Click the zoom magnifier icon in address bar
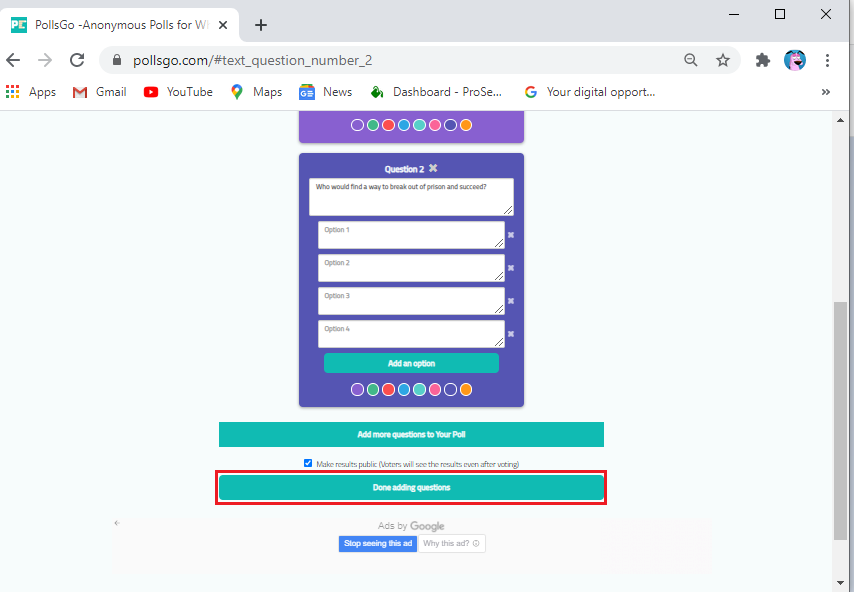Viewport: 854px width, 592px height. [x=691, y=60]
